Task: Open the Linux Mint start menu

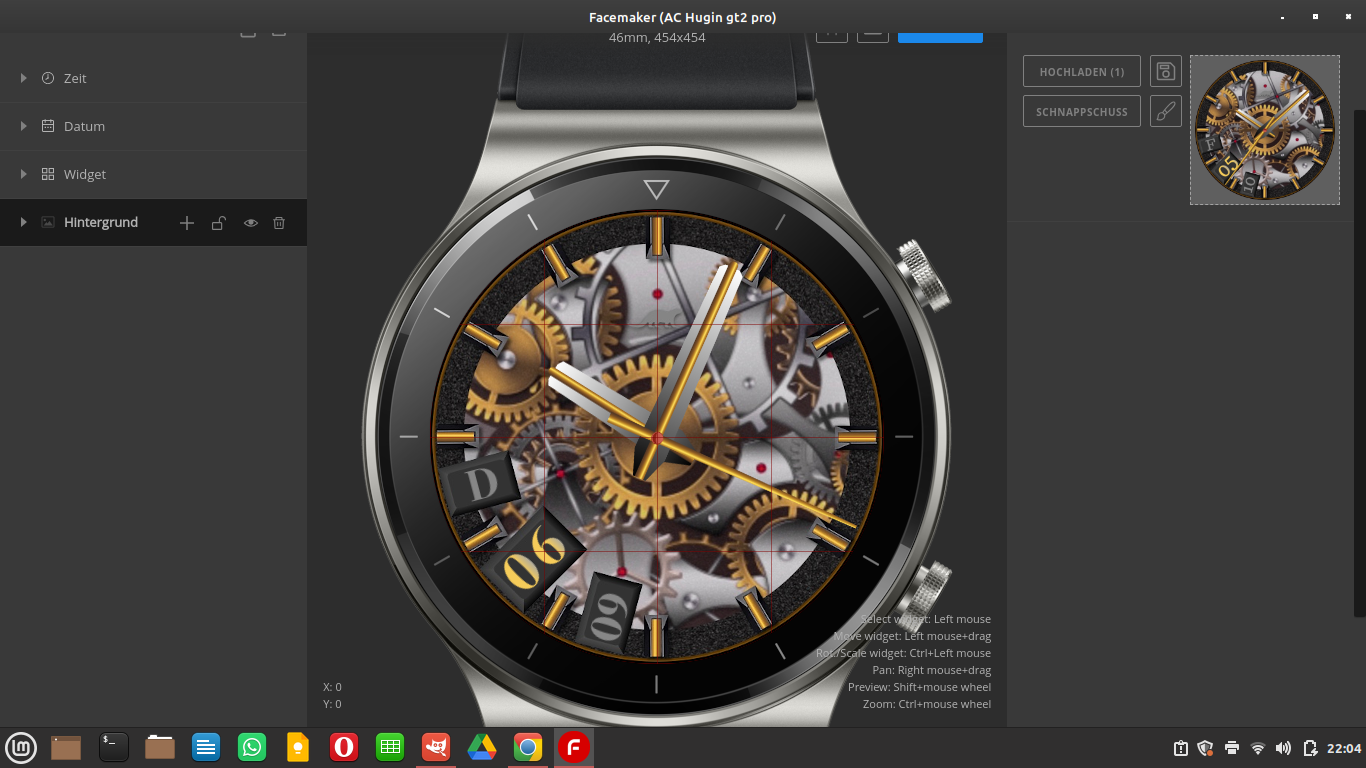Action: click(21, 747)
